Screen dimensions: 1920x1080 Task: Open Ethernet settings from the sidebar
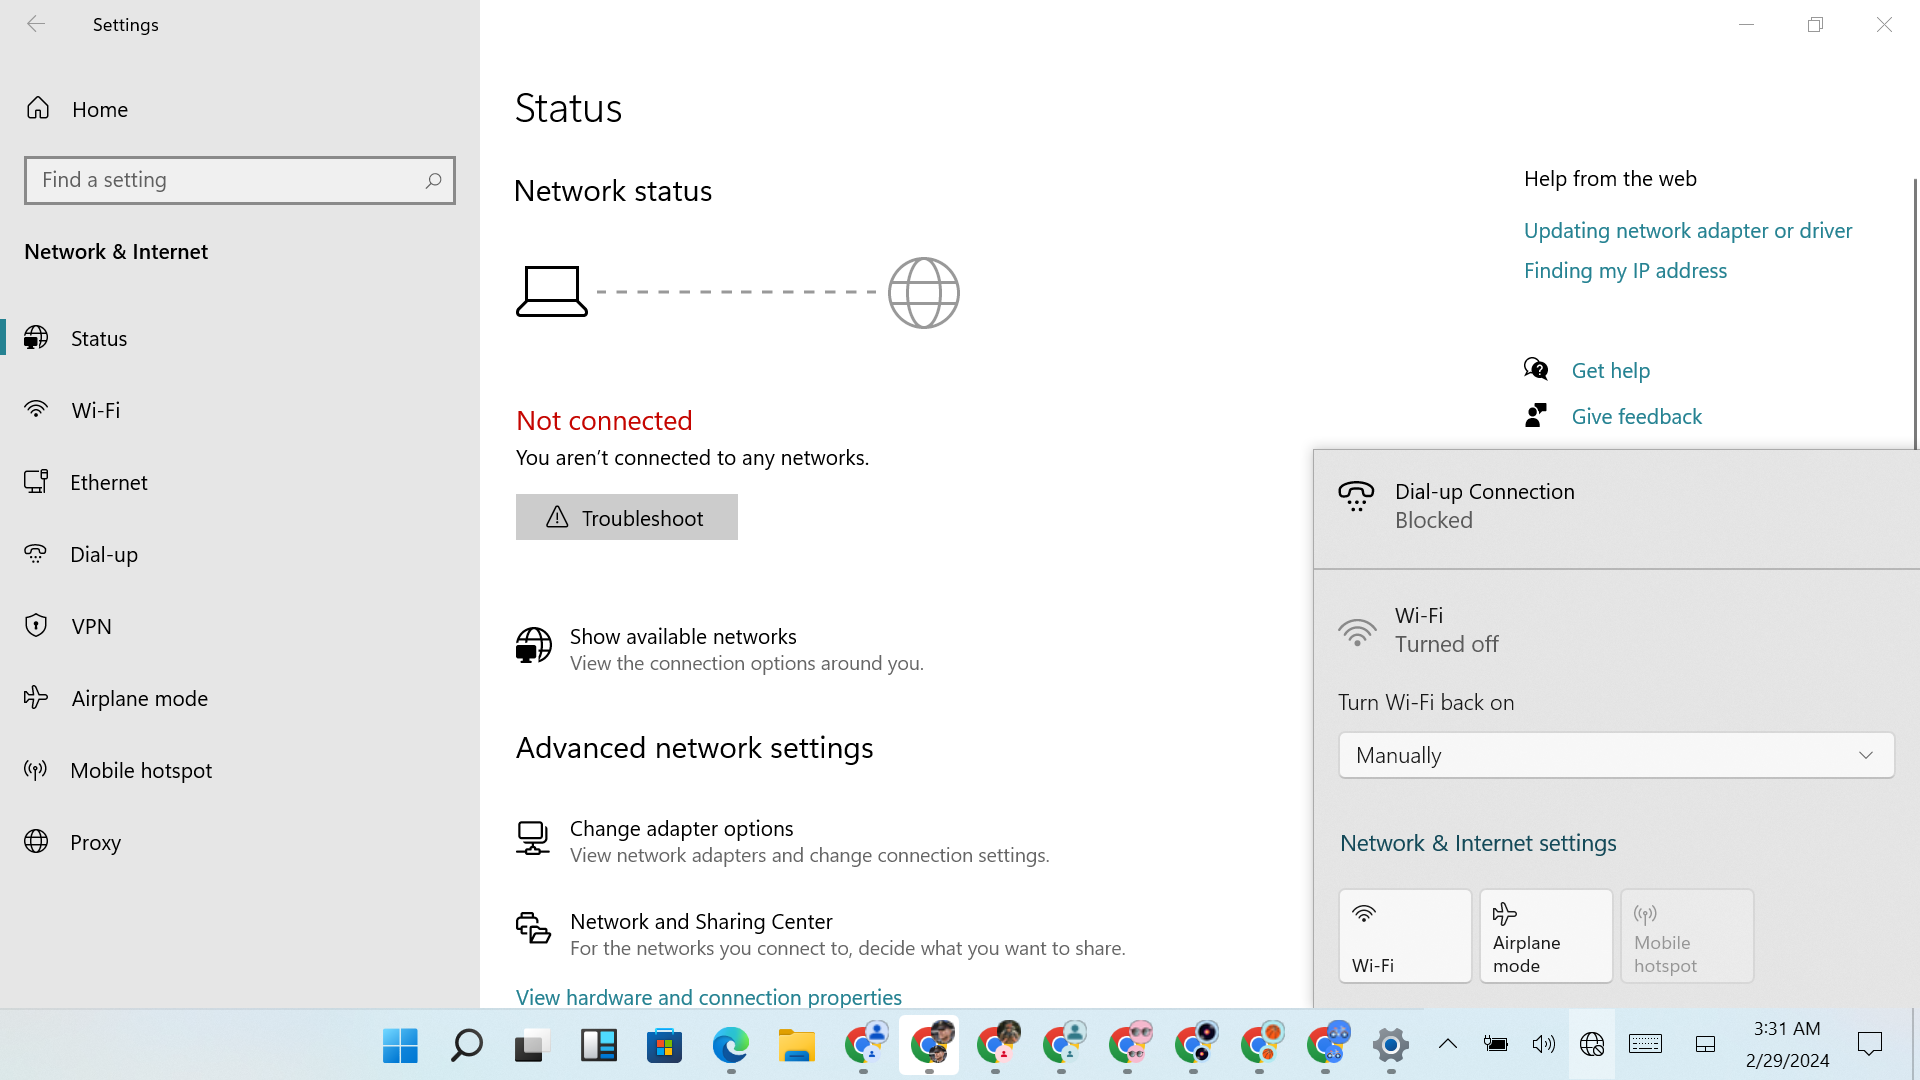click(x=108, y=482)
